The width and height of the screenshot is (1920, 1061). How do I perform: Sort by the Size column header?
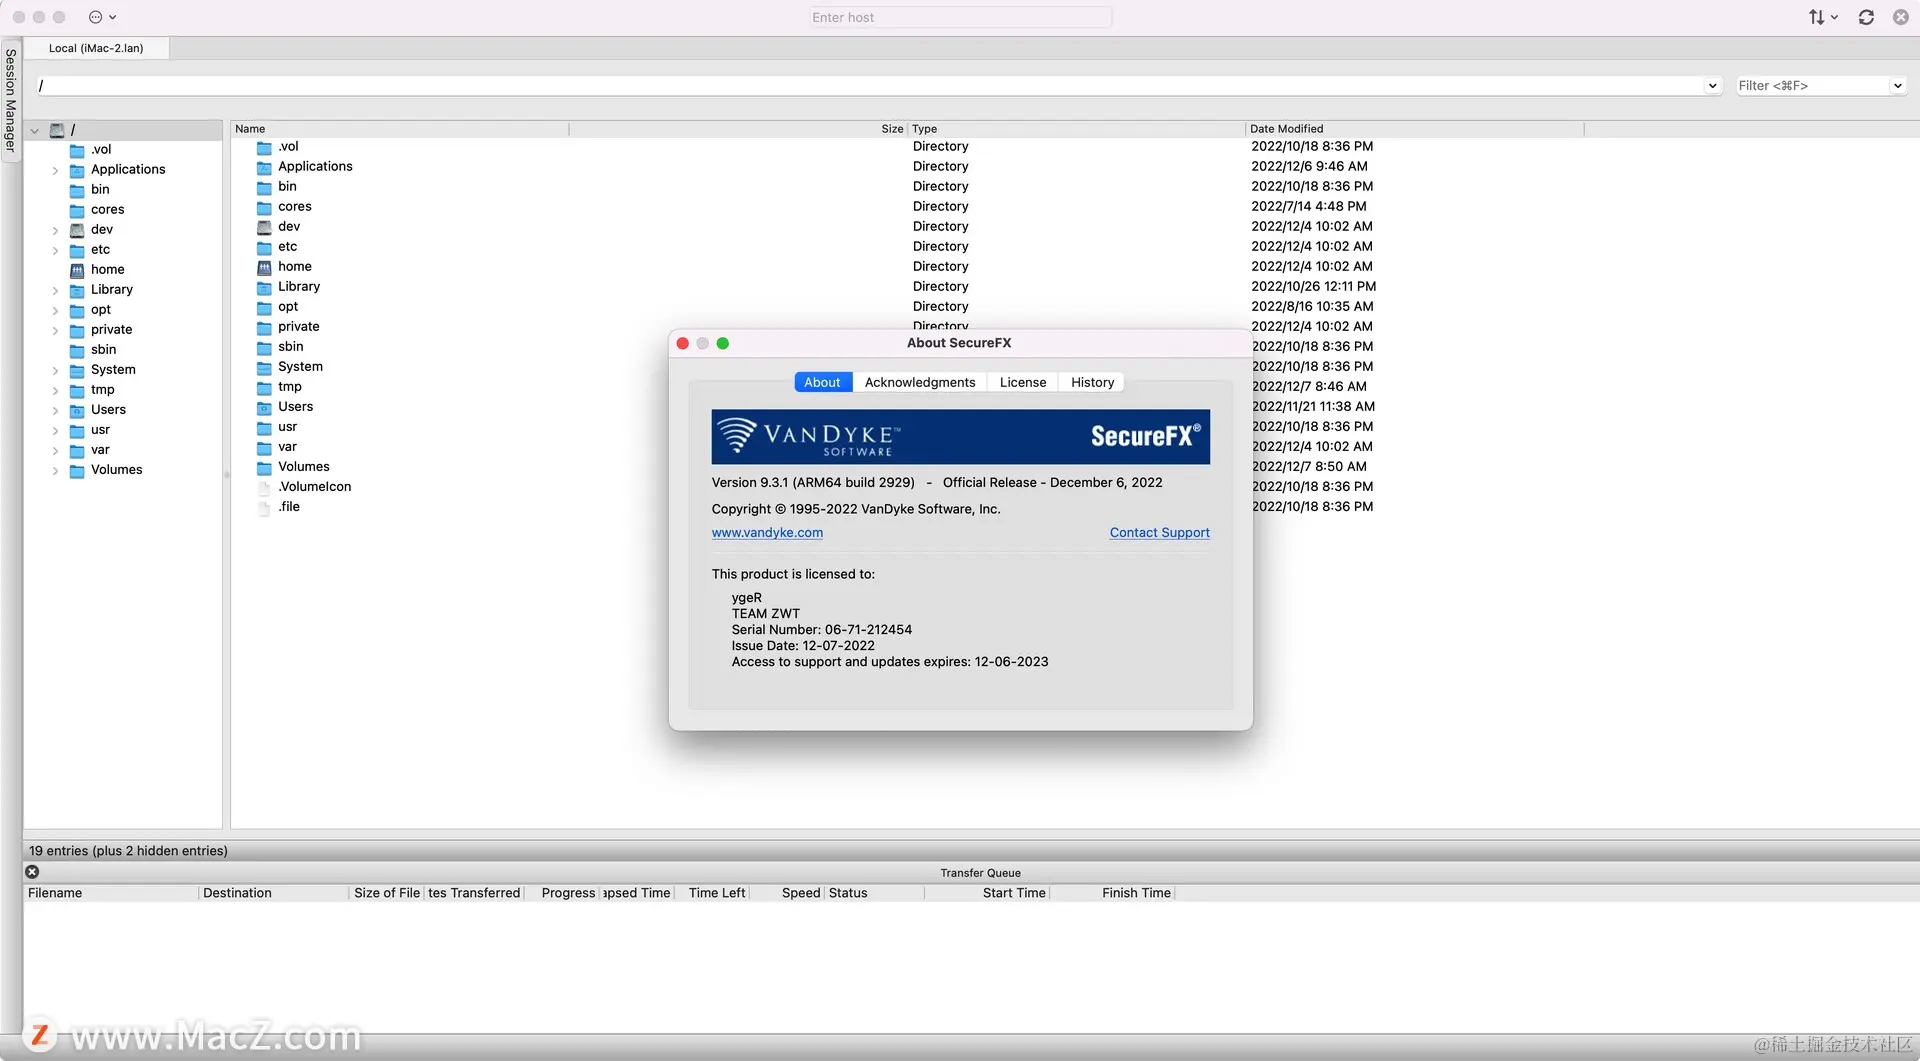coord(738,129)
